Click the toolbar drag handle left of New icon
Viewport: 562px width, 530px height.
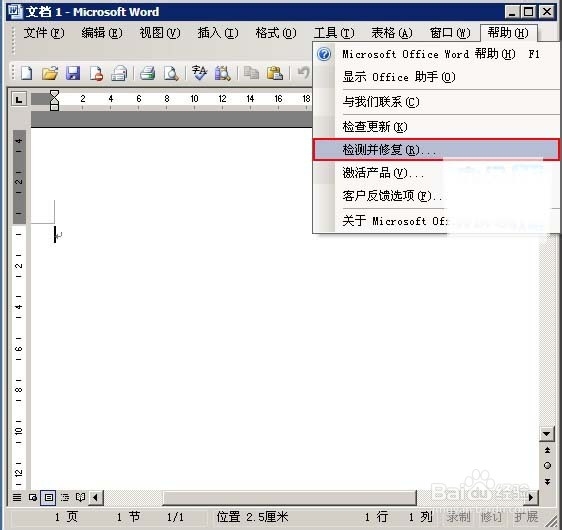(x=13, y=73)
